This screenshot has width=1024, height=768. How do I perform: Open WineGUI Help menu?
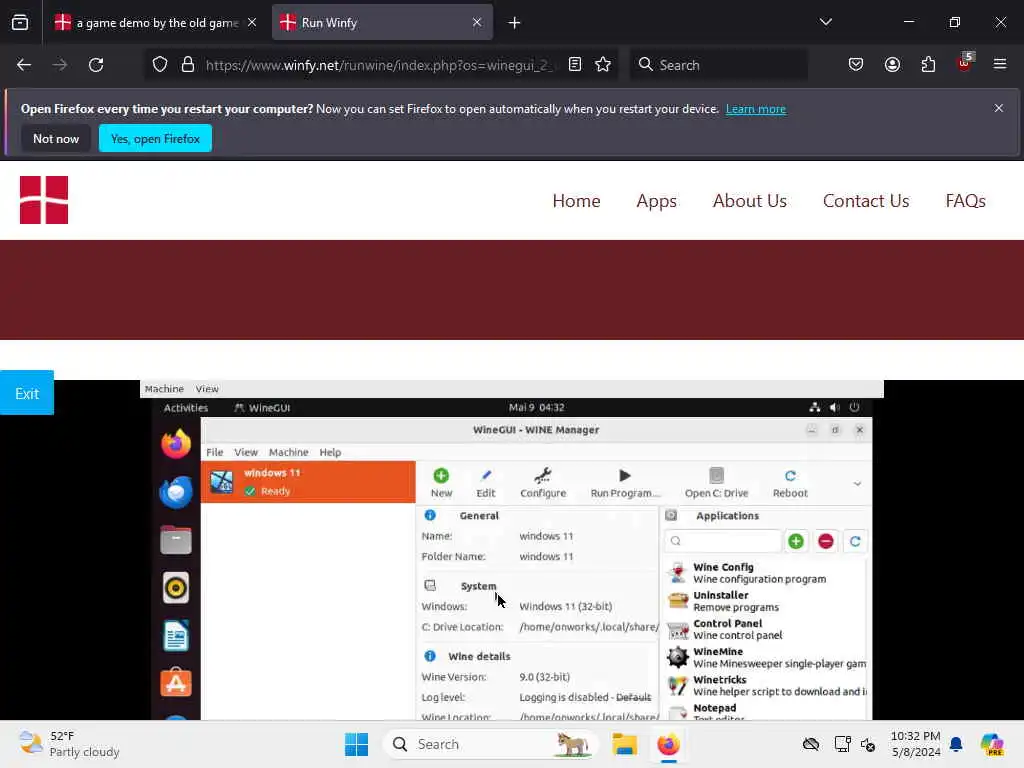coord(330,452)
